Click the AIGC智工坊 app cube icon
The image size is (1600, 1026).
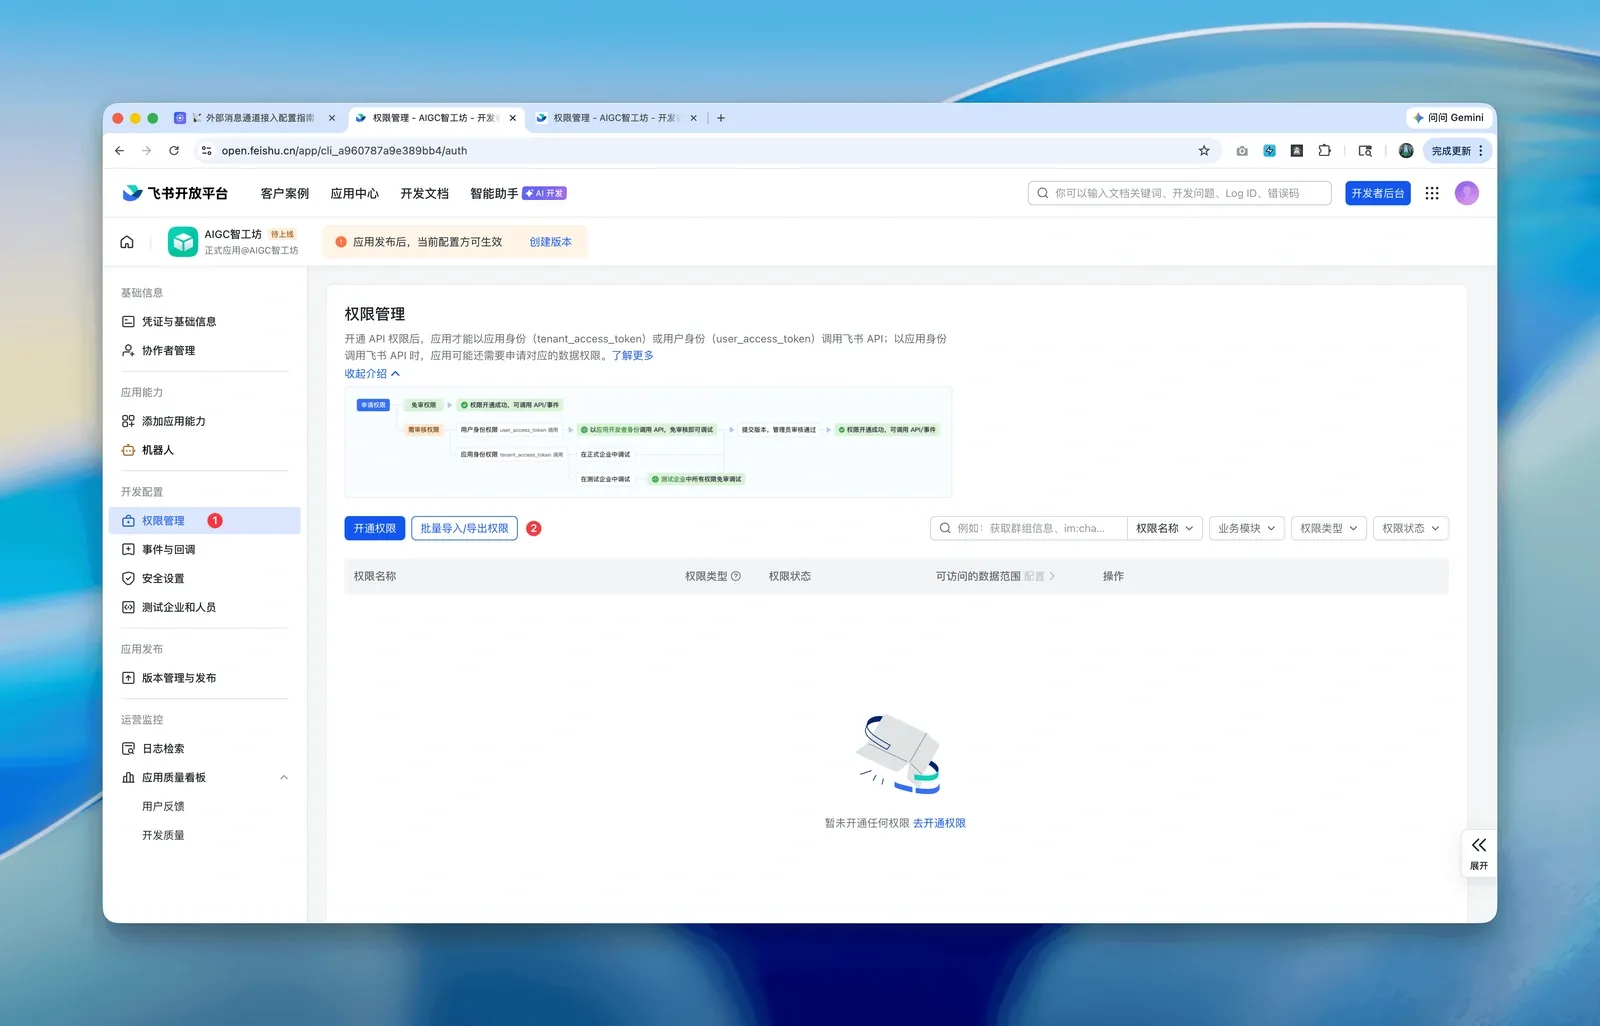pos(183,242)
